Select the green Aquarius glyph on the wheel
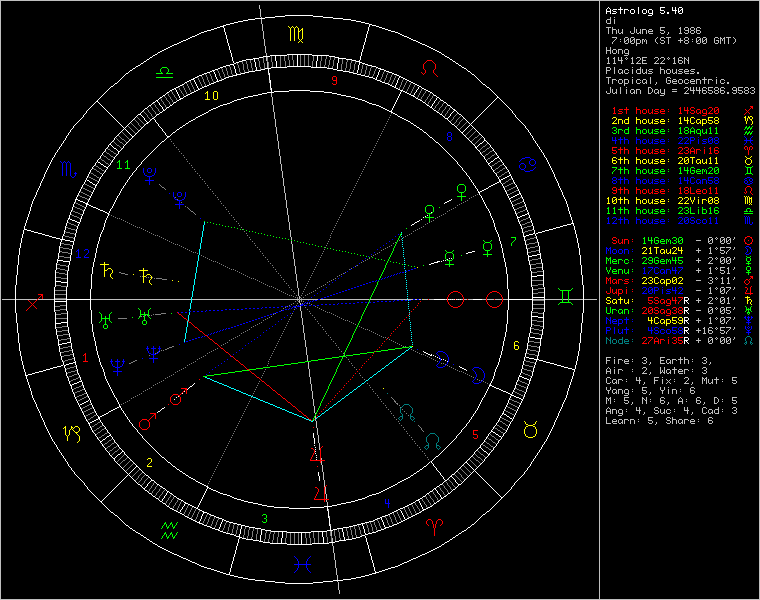 click(169, 528)
